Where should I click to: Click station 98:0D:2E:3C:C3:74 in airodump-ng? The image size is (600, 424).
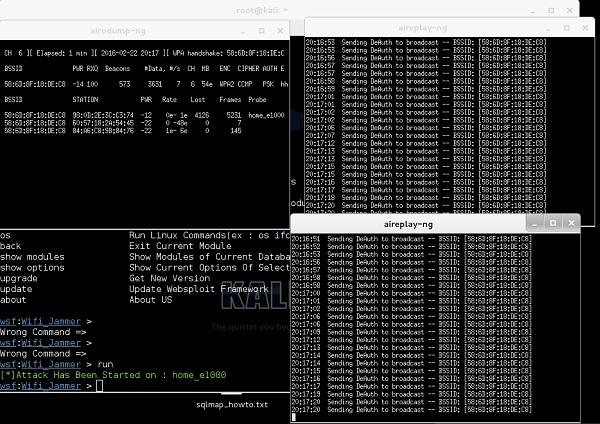click(x=103, y=115)
